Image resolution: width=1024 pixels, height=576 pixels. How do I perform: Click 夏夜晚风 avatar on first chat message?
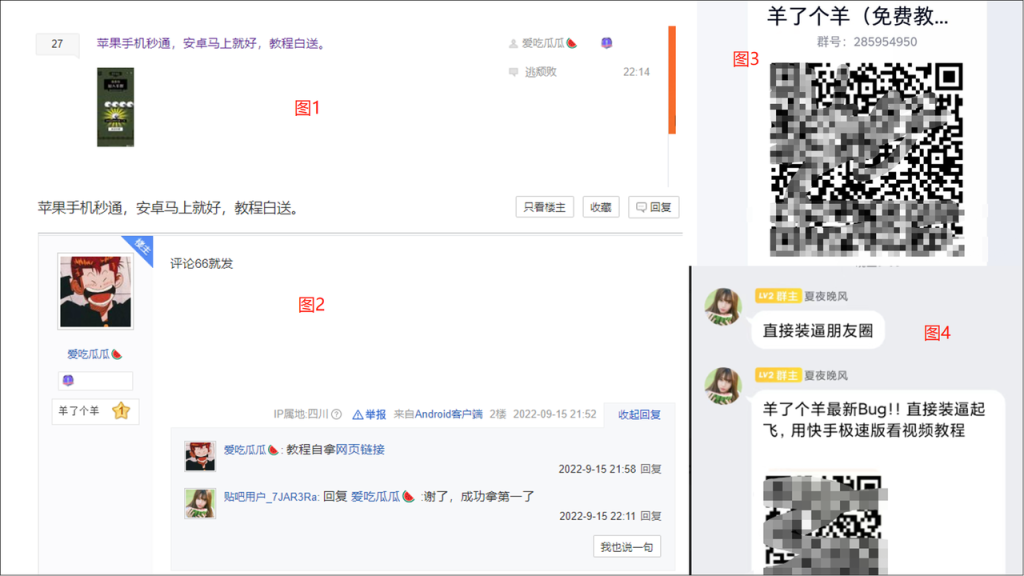(x=724, y=306)
